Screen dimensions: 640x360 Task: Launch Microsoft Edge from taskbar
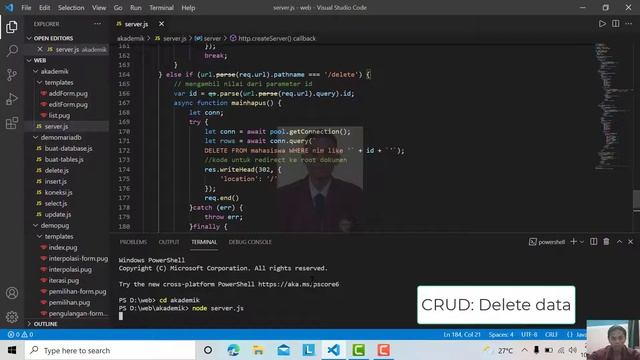[x=233, y=350]
